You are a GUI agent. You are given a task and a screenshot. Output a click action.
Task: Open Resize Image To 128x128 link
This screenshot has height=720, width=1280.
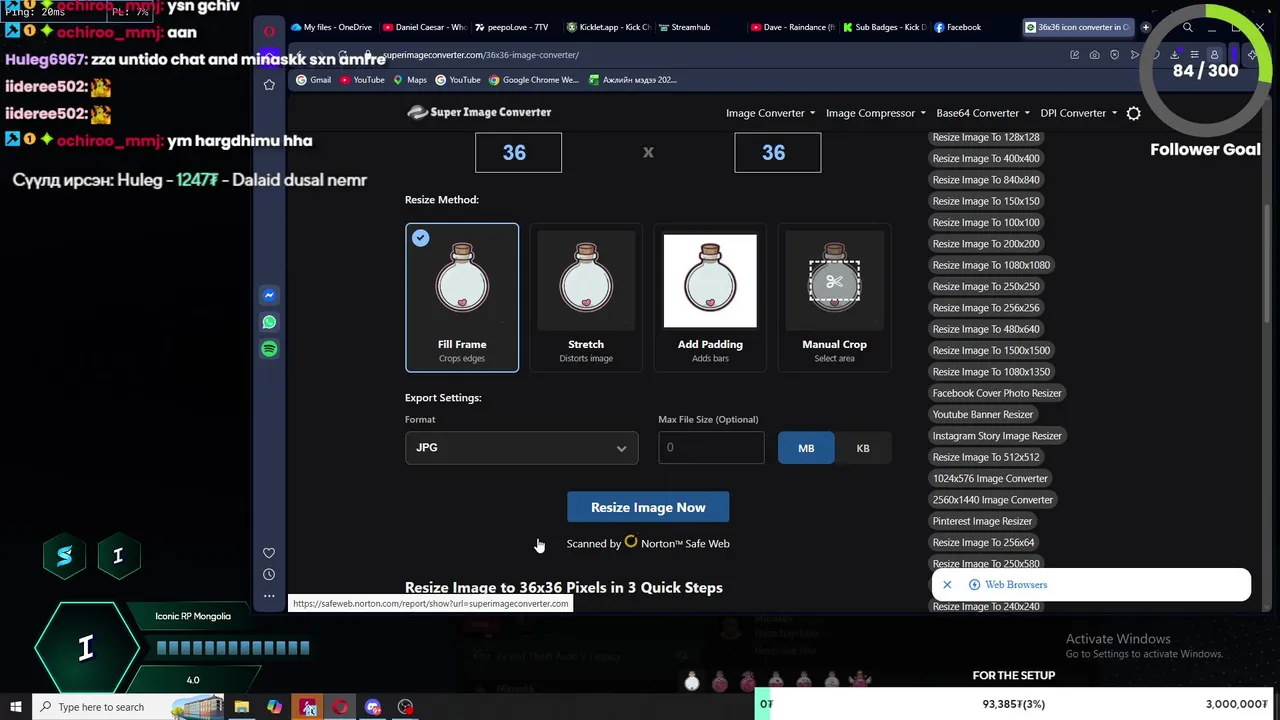[x=986, y=137]
